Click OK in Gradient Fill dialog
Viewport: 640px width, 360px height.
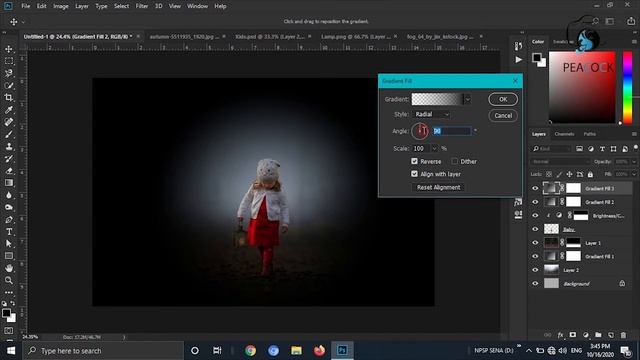coord(503,99)
